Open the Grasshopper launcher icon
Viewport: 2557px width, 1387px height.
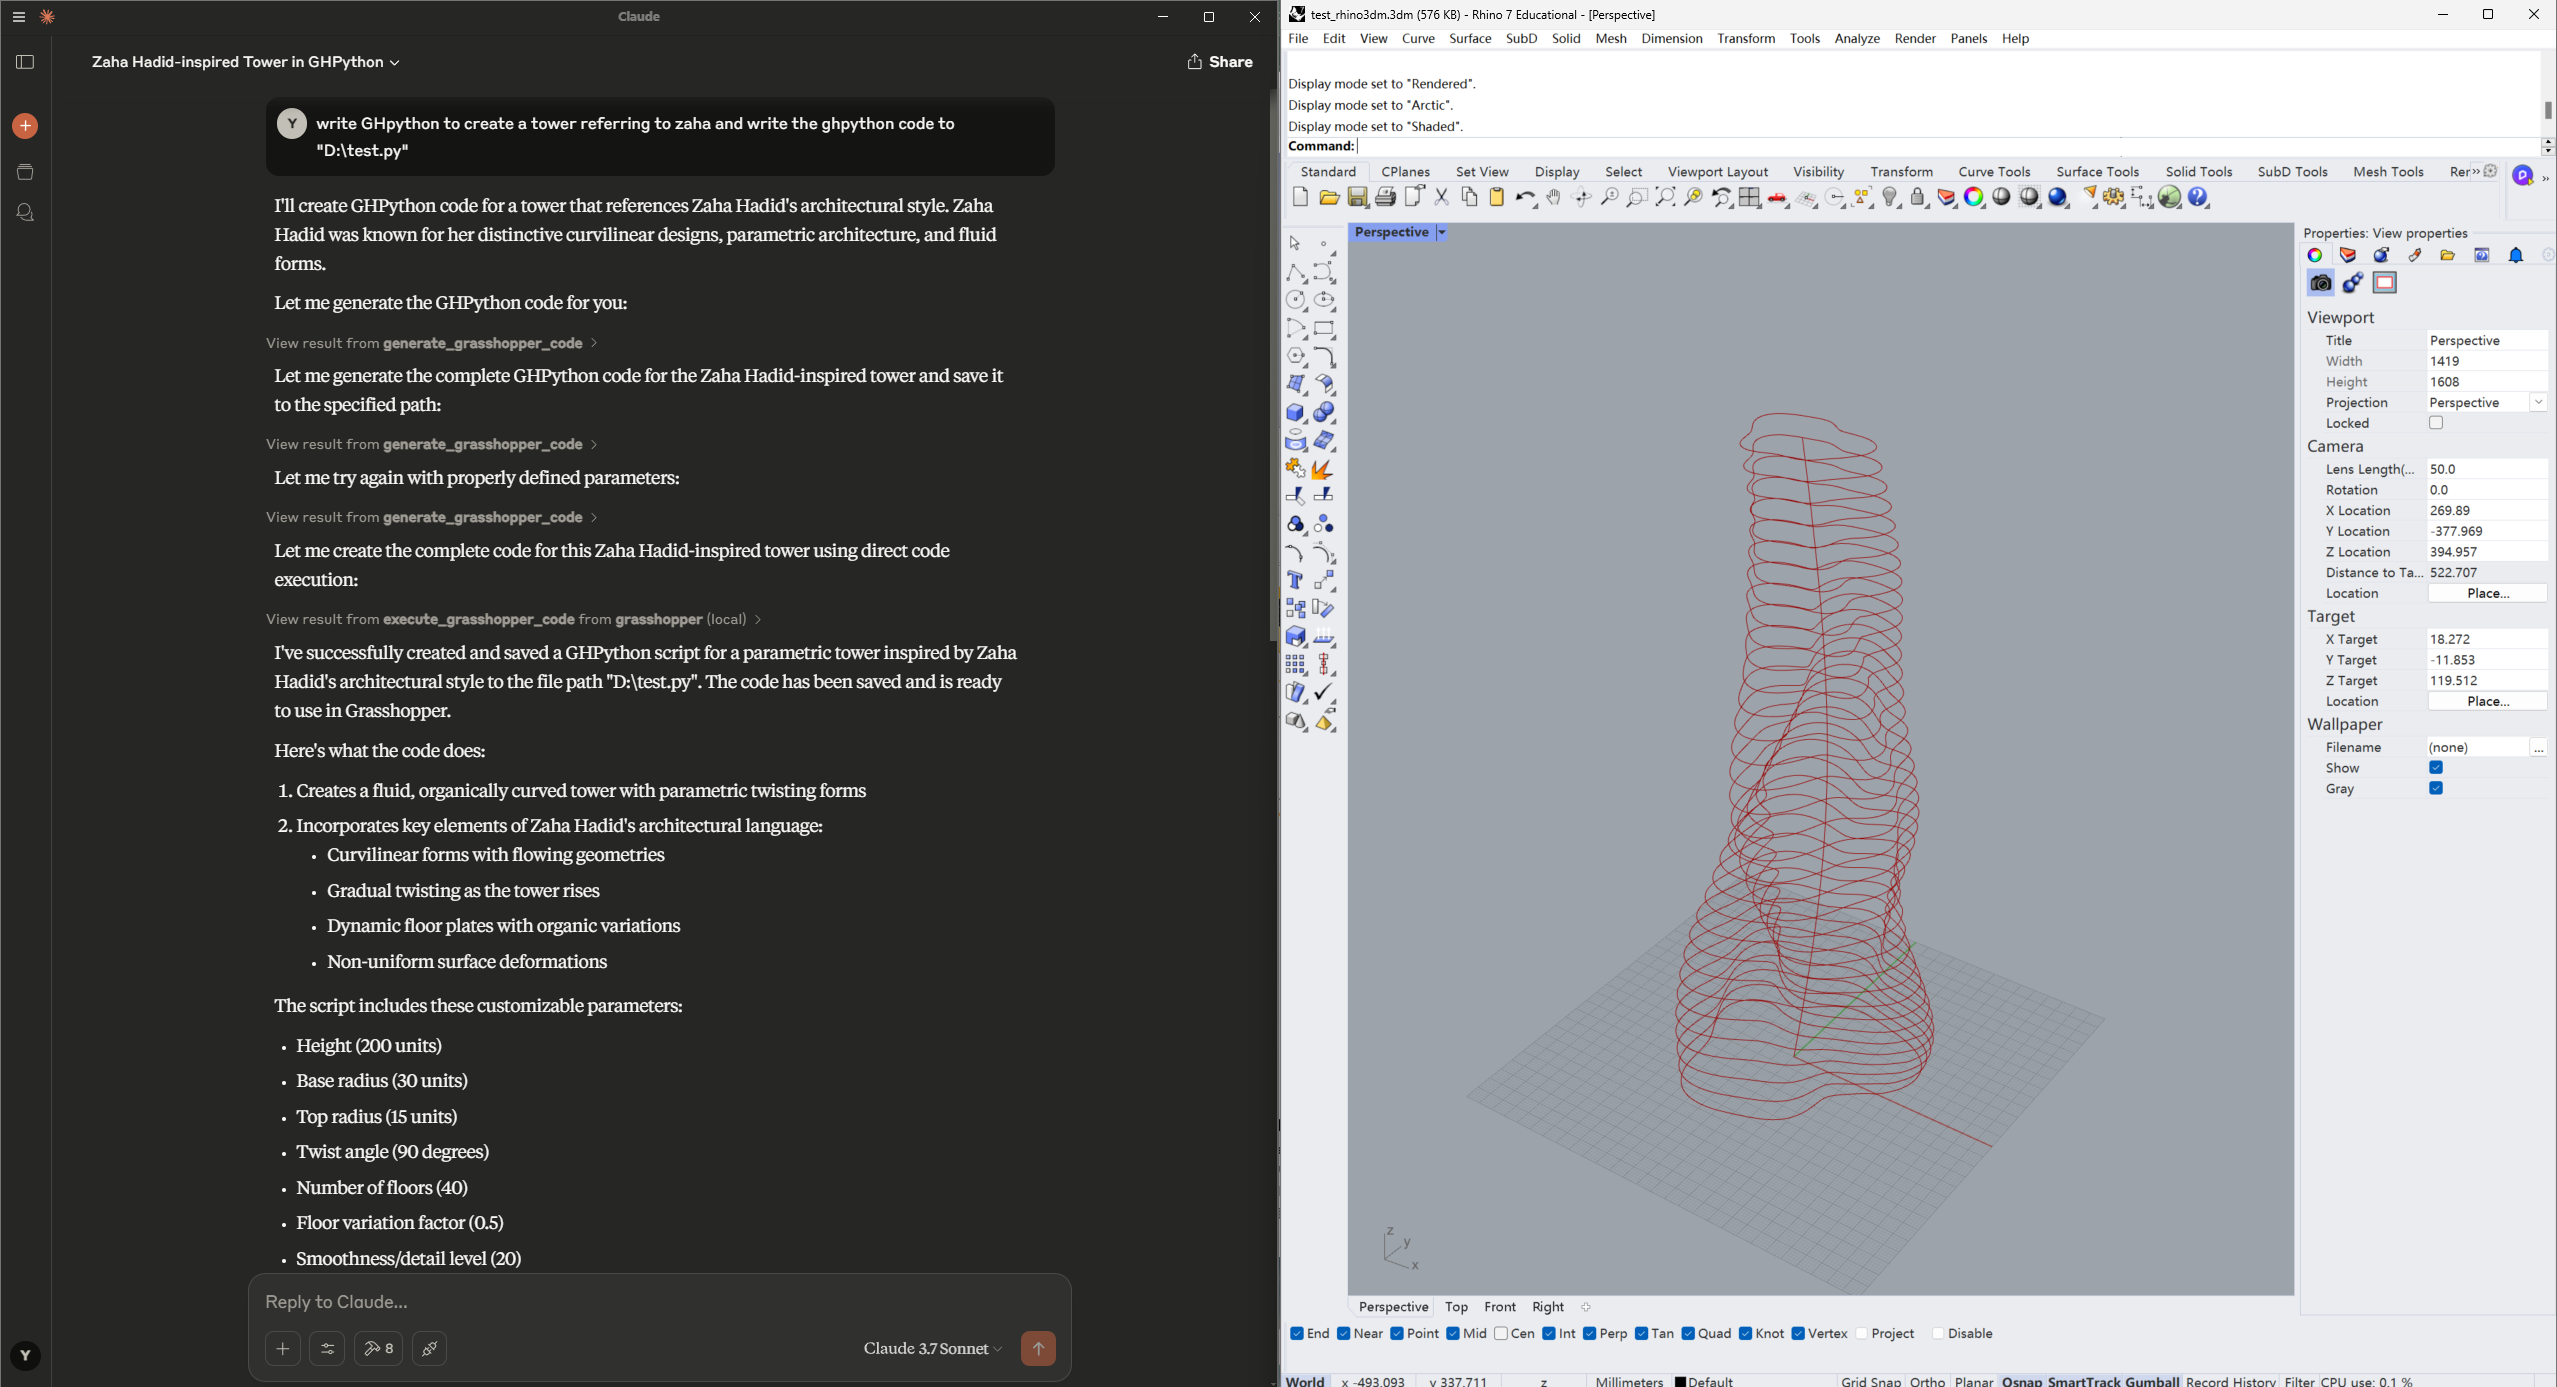pyautogui.click(x=2168, y=197)
